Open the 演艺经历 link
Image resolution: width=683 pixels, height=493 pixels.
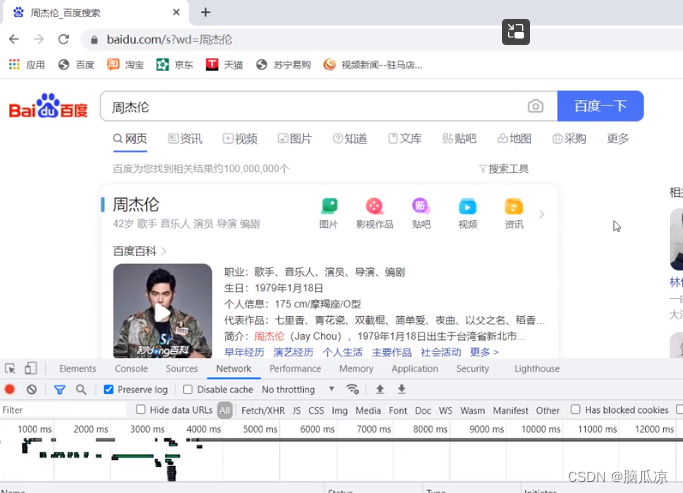click(x=293, y=352)
